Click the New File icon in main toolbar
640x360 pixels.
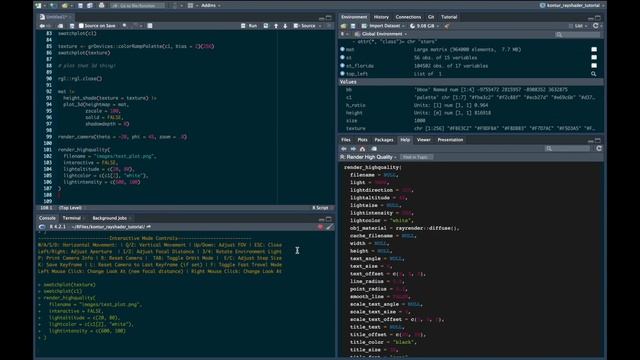(38, 5)
